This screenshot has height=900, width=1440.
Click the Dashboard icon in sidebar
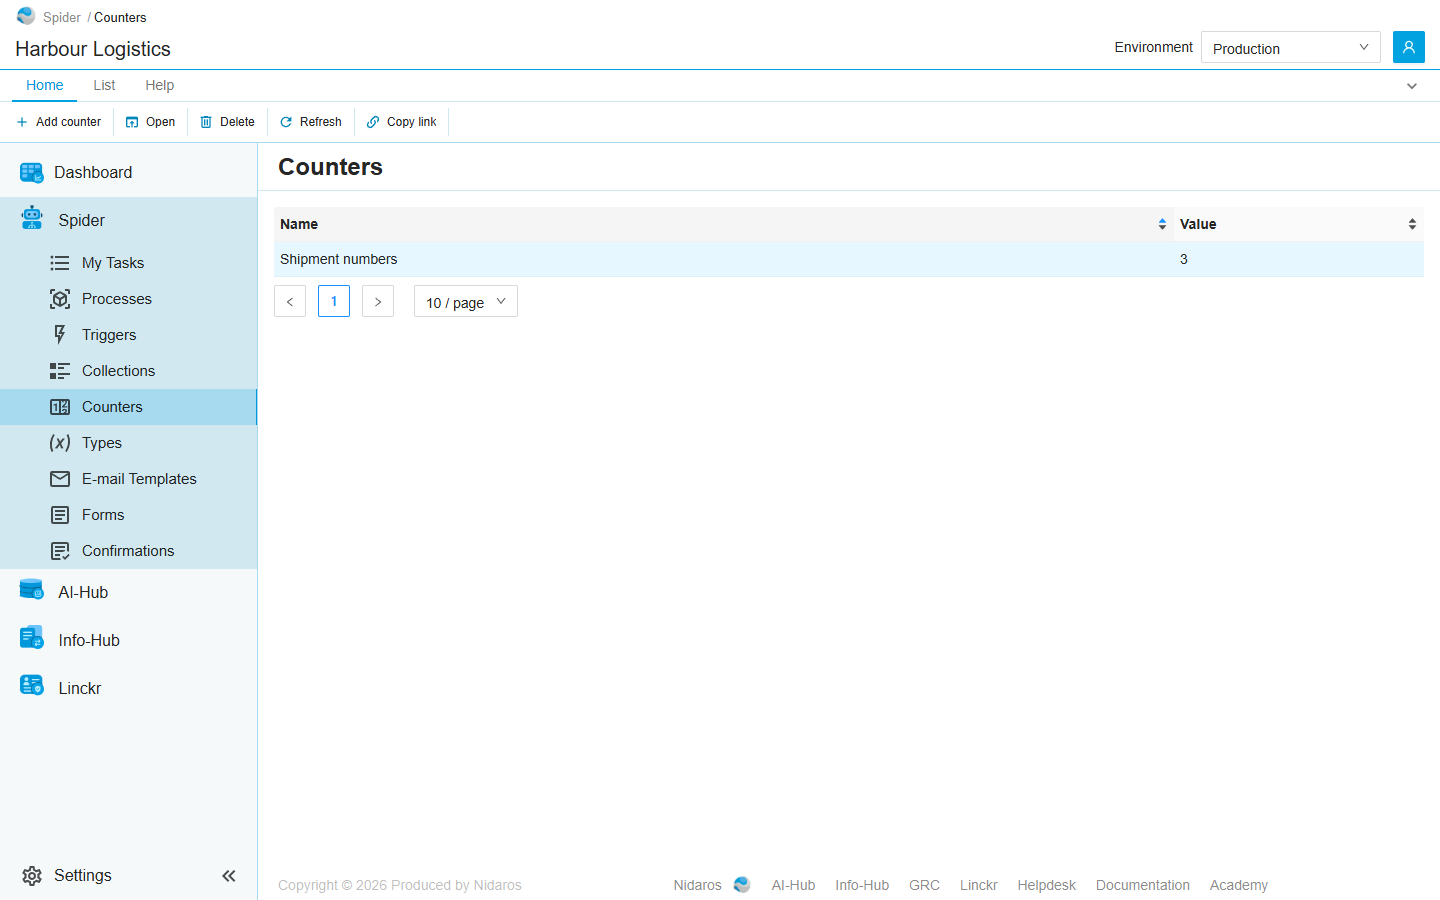point(32,173)
